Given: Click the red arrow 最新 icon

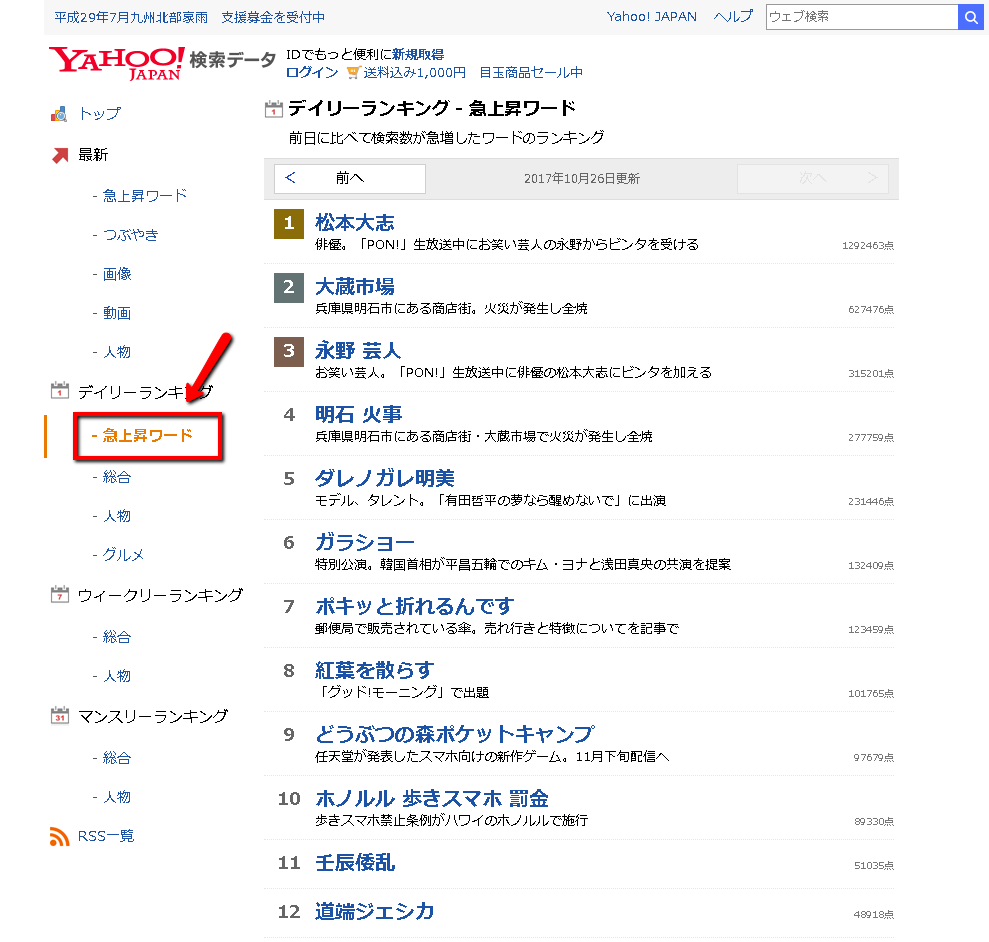Looking at the screenshot, I should (59, 155).
